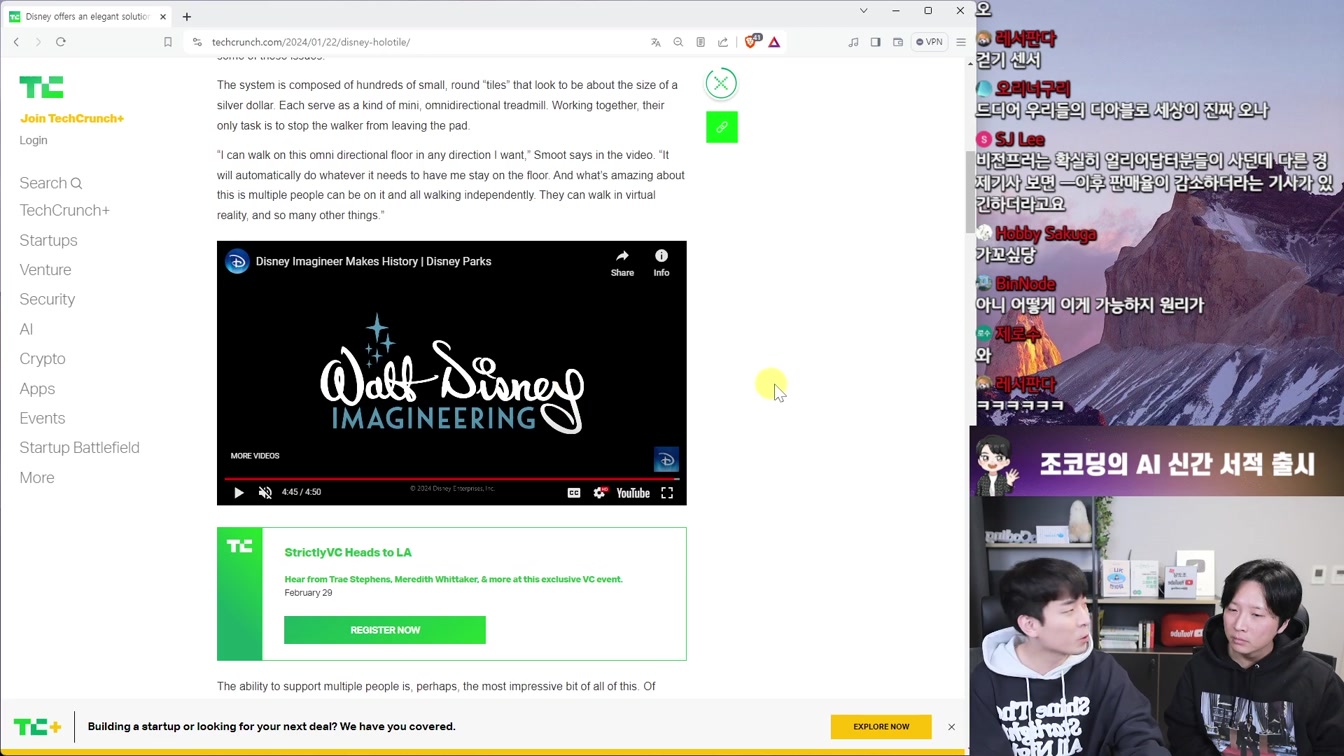
Task: Click the REGISTER NOW button
Action: click(385, 630)
